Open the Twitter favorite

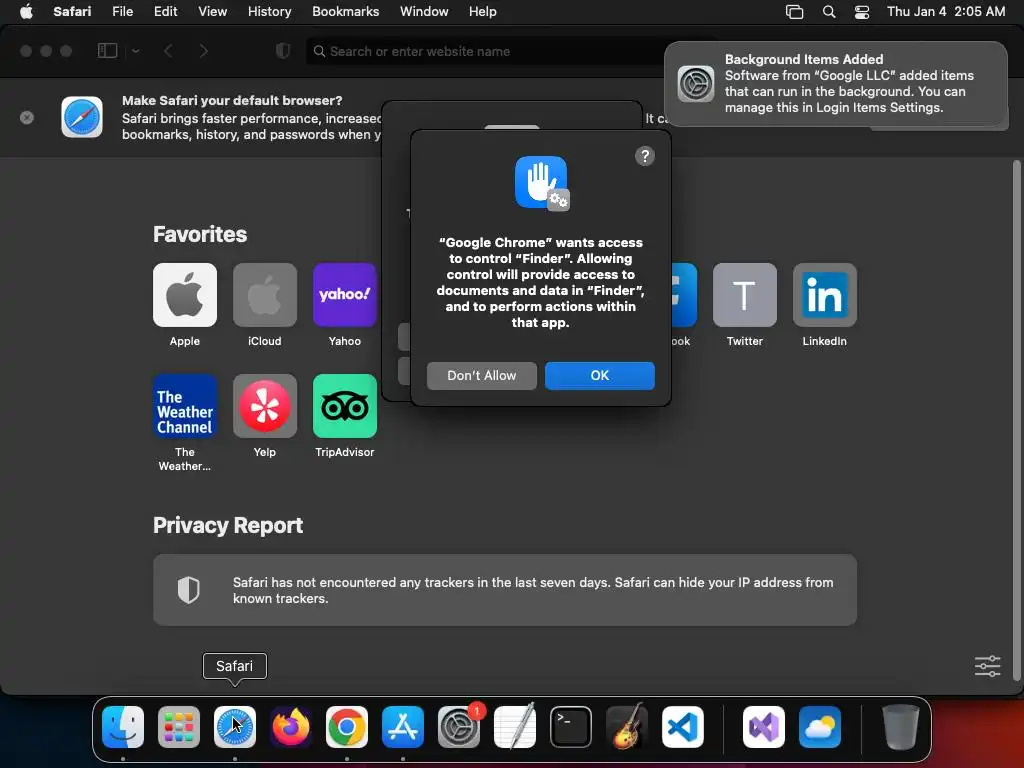click(744, 295)
